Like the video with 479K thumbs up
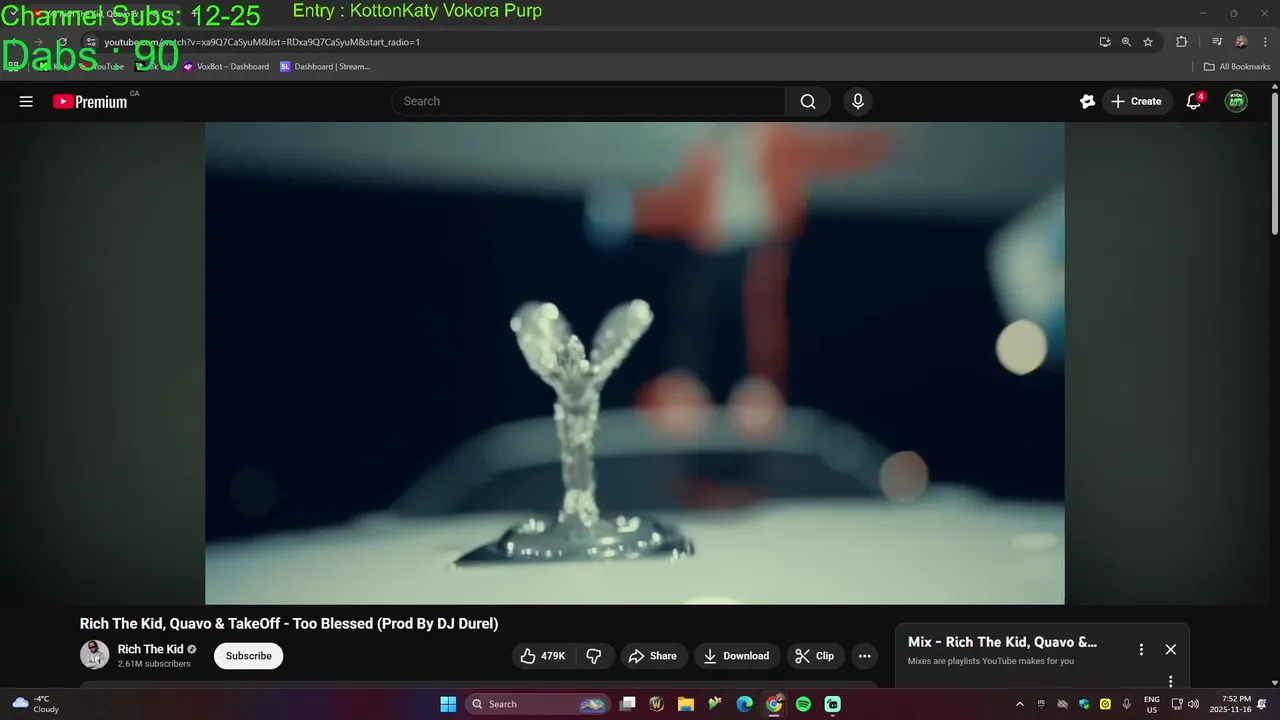The height and width of the screenshot is (720, 1280). [x=542, y=656]
